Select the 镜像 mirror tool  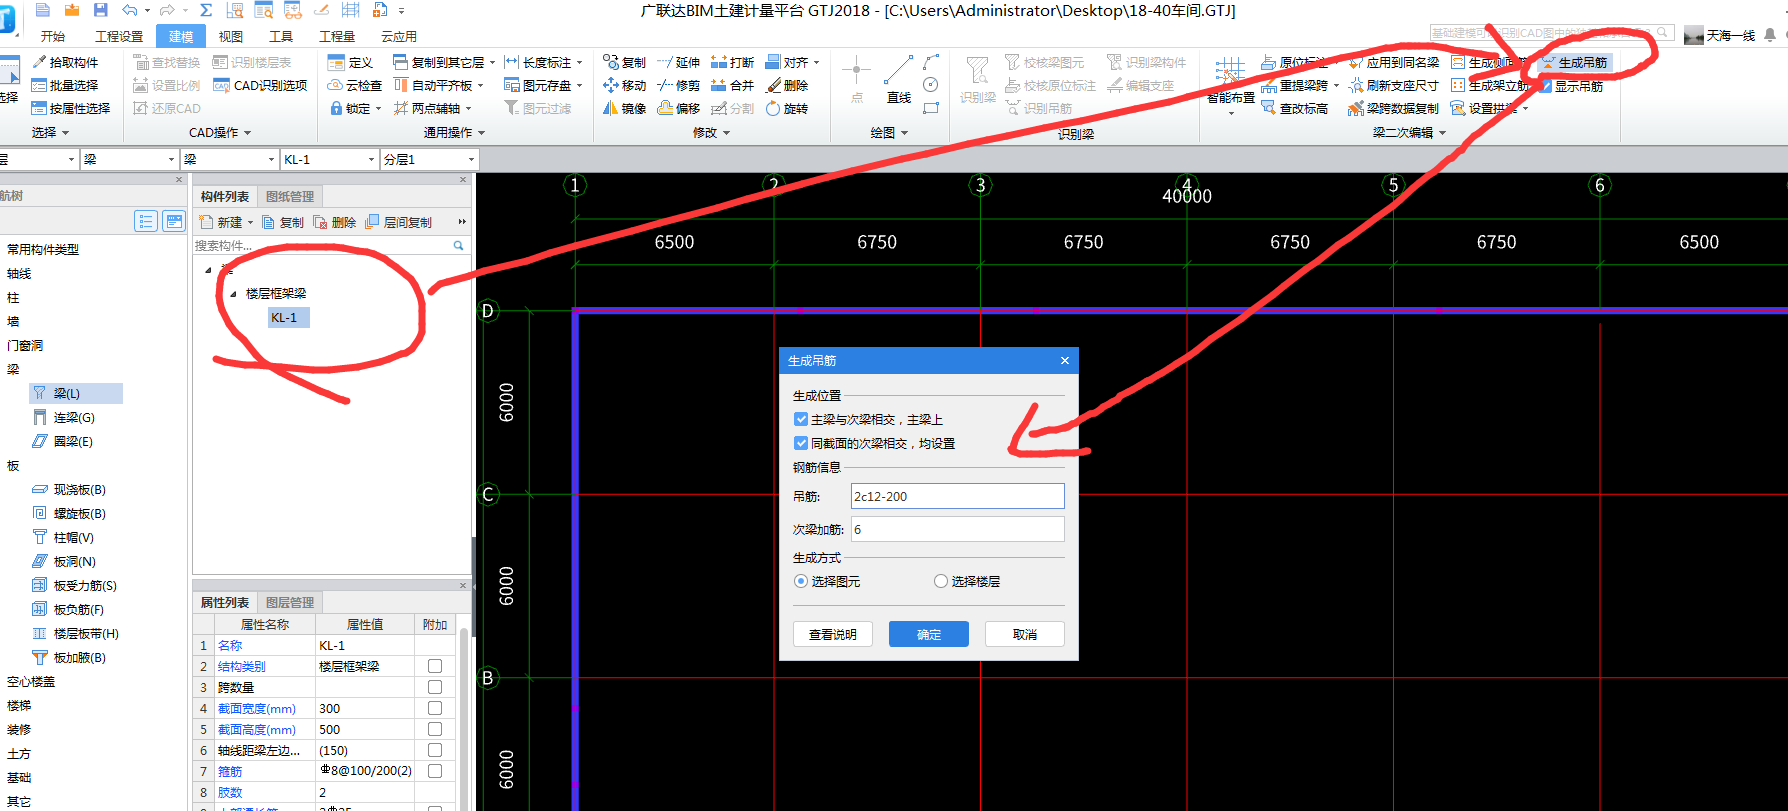click(625, 108)
